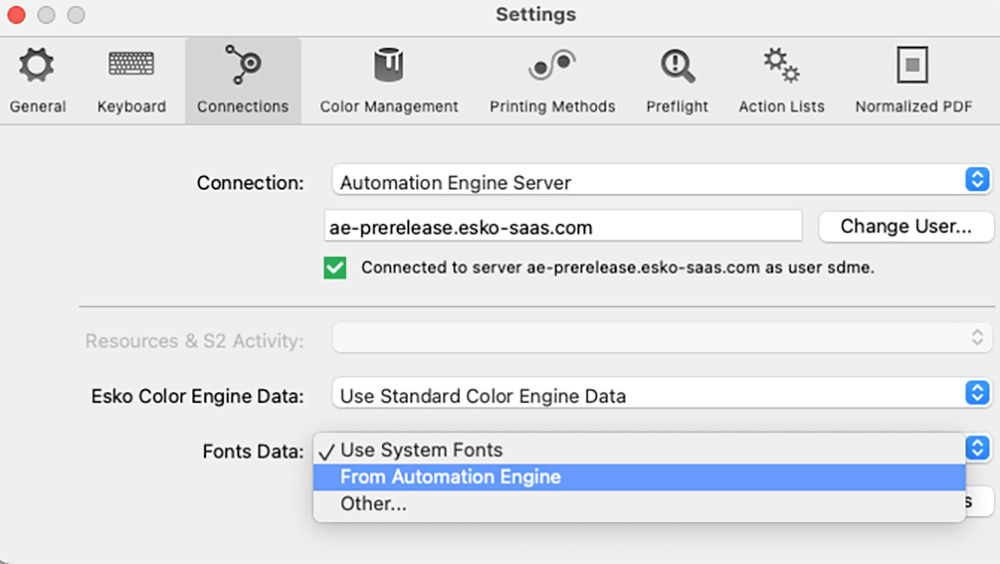Screen dimensions: 1000x564
Task: Pick the Other... fonts option
Action: [x=373, y=504]
